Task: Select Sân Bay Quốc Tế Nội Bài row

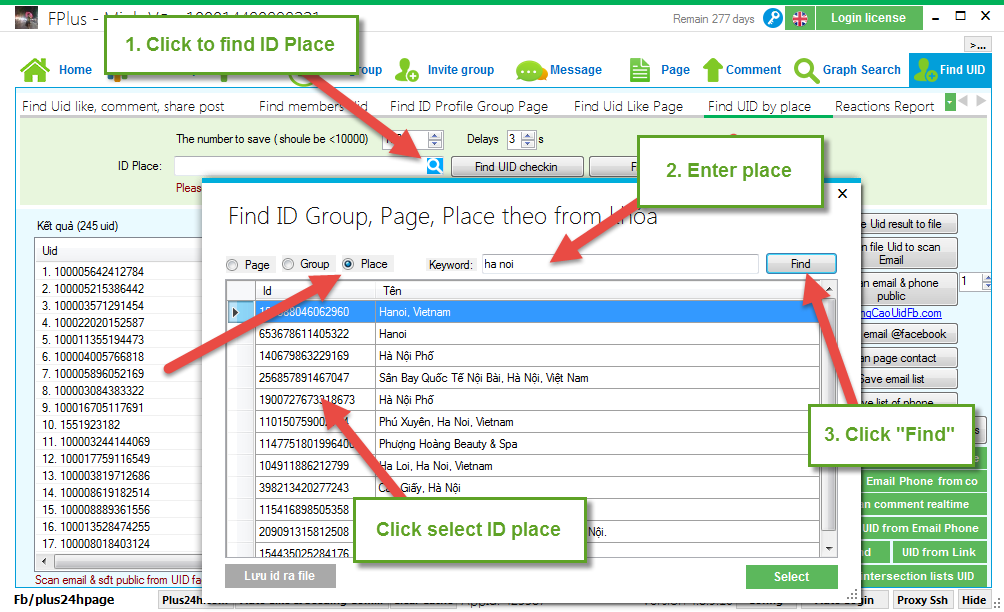Action: click(x=524, y=378)
